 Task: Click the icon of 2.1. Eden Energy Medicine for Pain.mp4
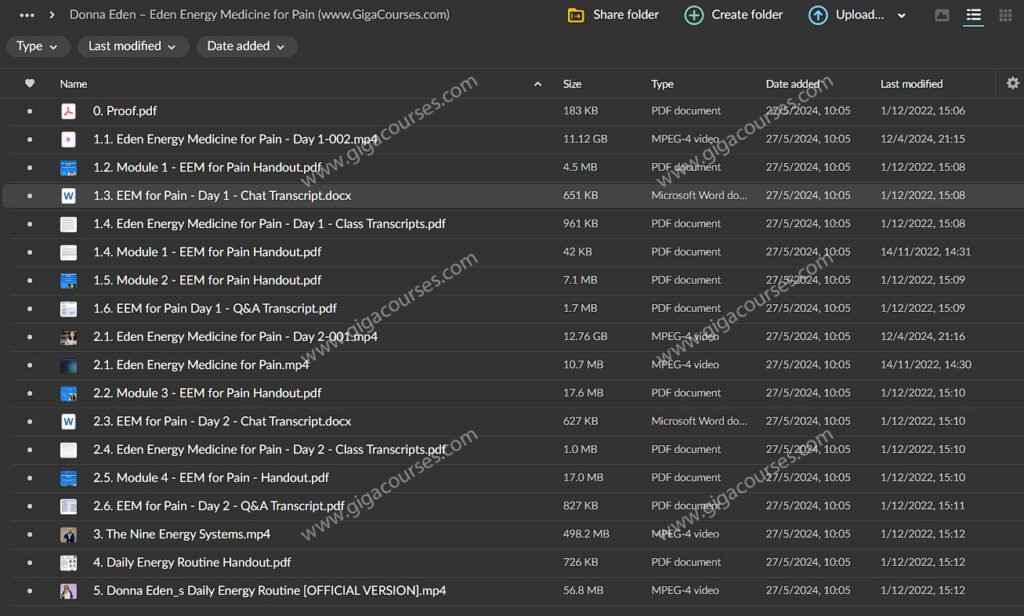(68, 365)
